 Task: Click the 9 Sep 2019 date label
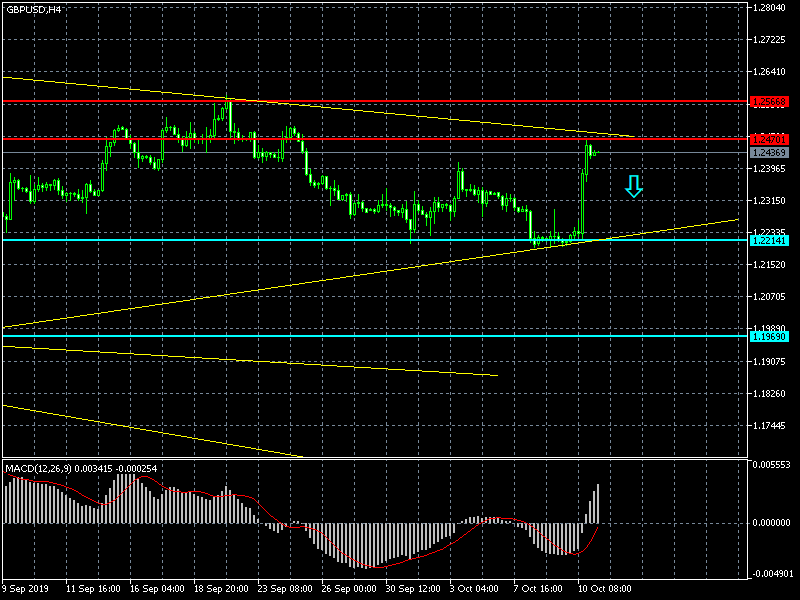pyautogui.click(x=26, y=588)
